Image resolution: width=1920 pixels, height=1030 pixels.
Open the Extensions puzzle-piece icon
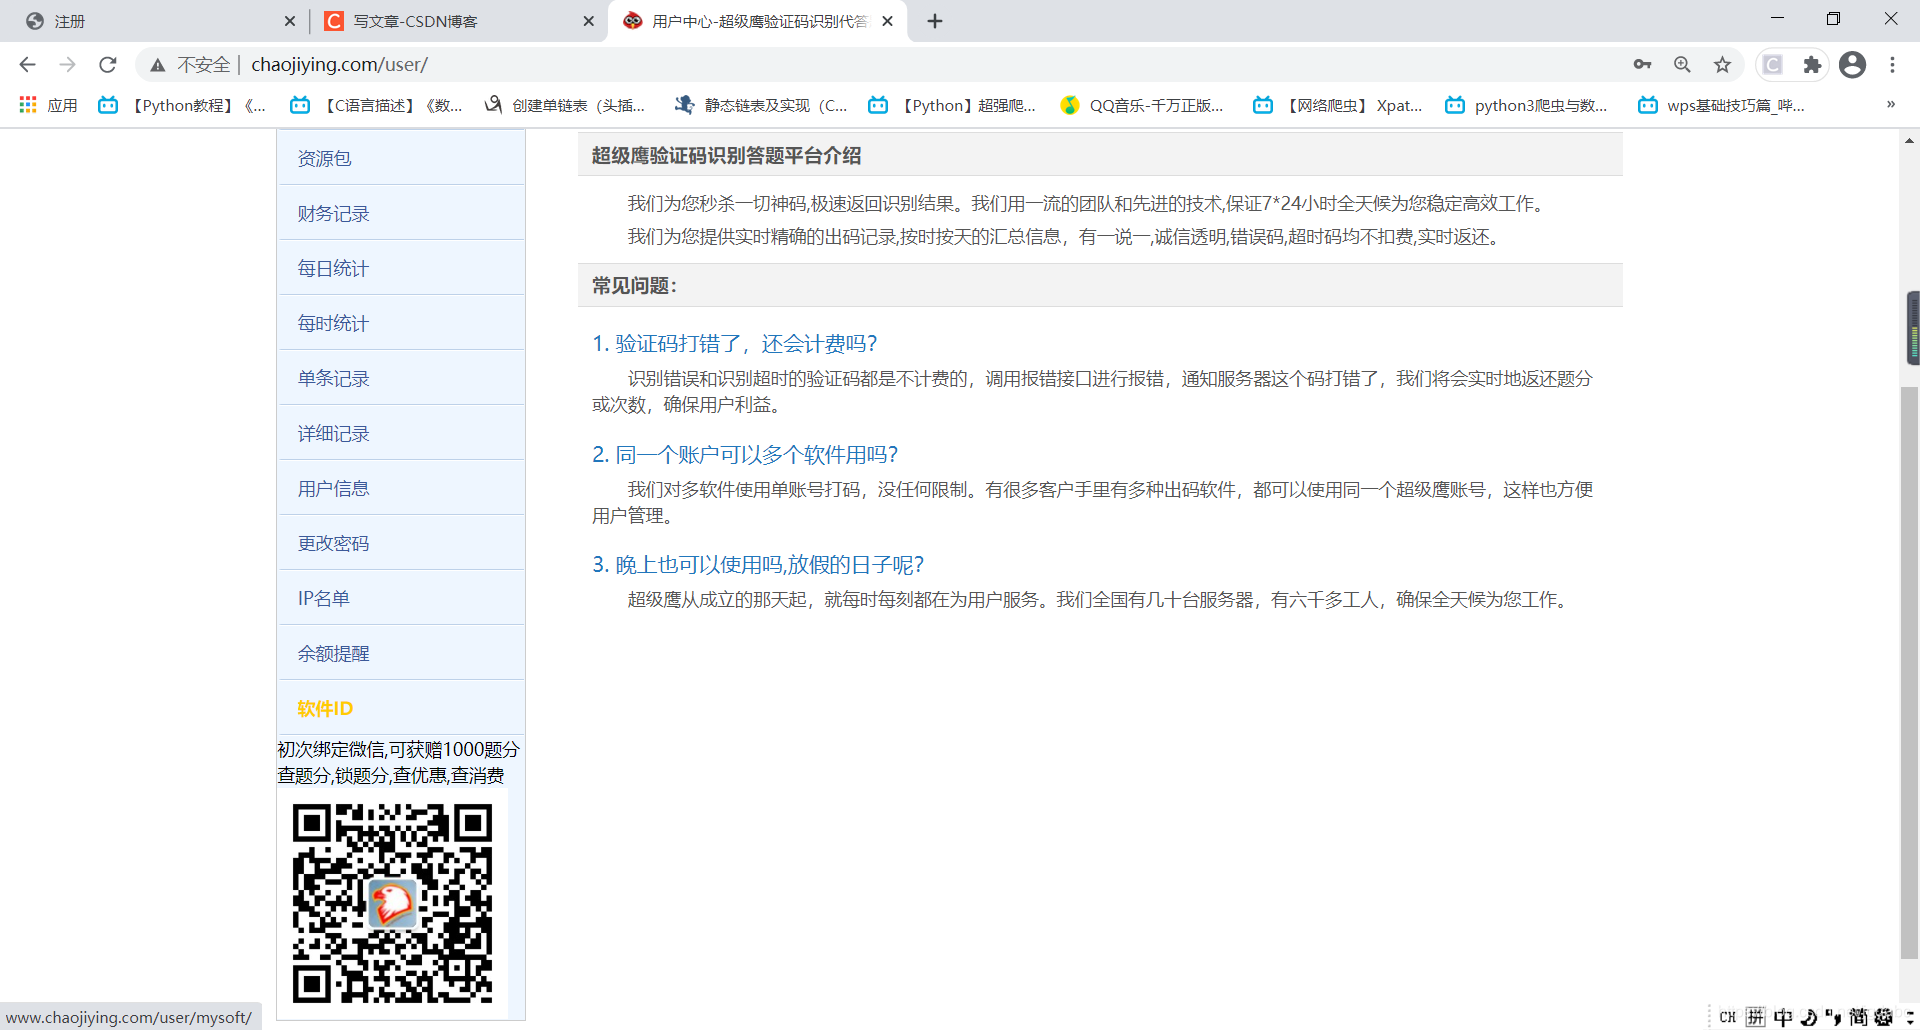[x=1812, y=64]
